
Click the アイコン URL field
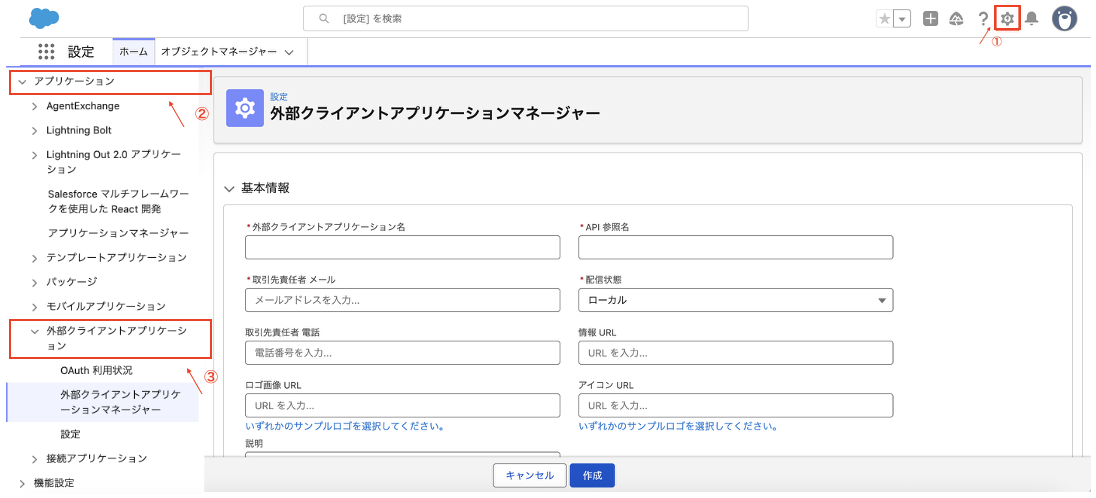tap(736, 406)
